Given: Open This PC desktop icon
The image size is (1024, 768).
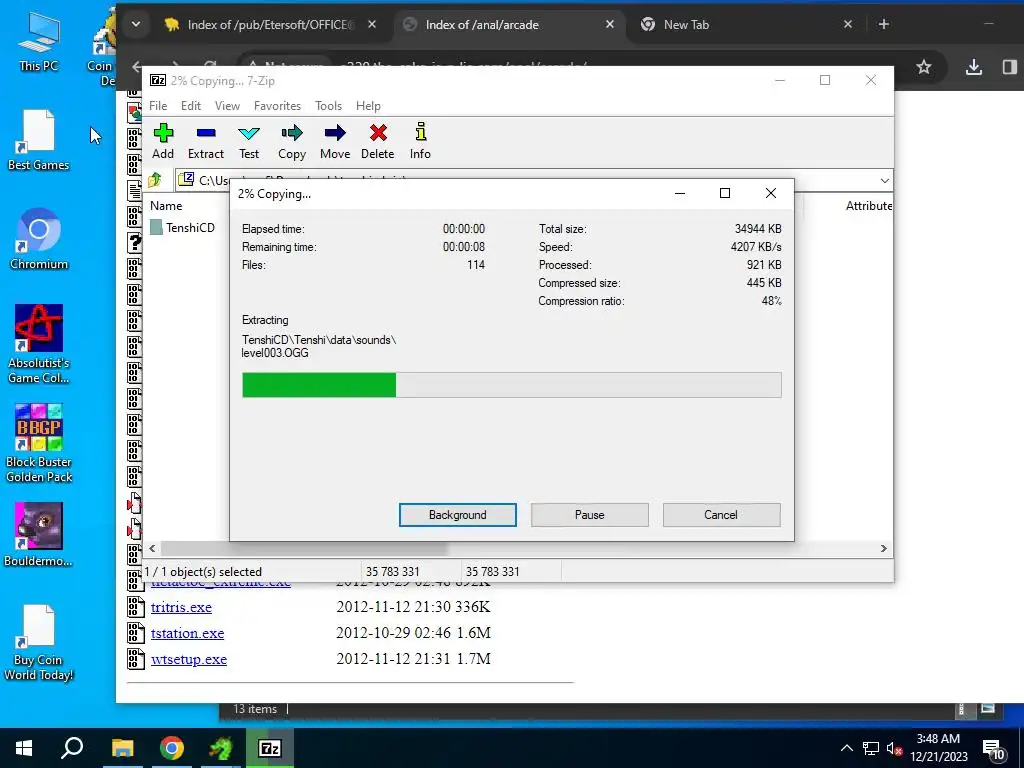Looking at the screenshot, I should click(x=39, y=41).
